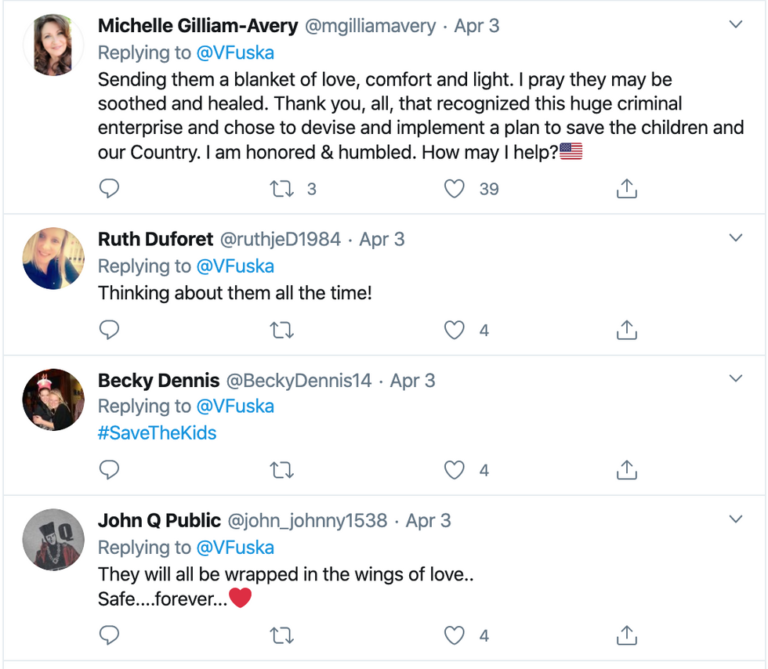Viewport: 768px width, 669px height.
Task: Retweet John Q Public's tweet
Action: tap(282, 636)
